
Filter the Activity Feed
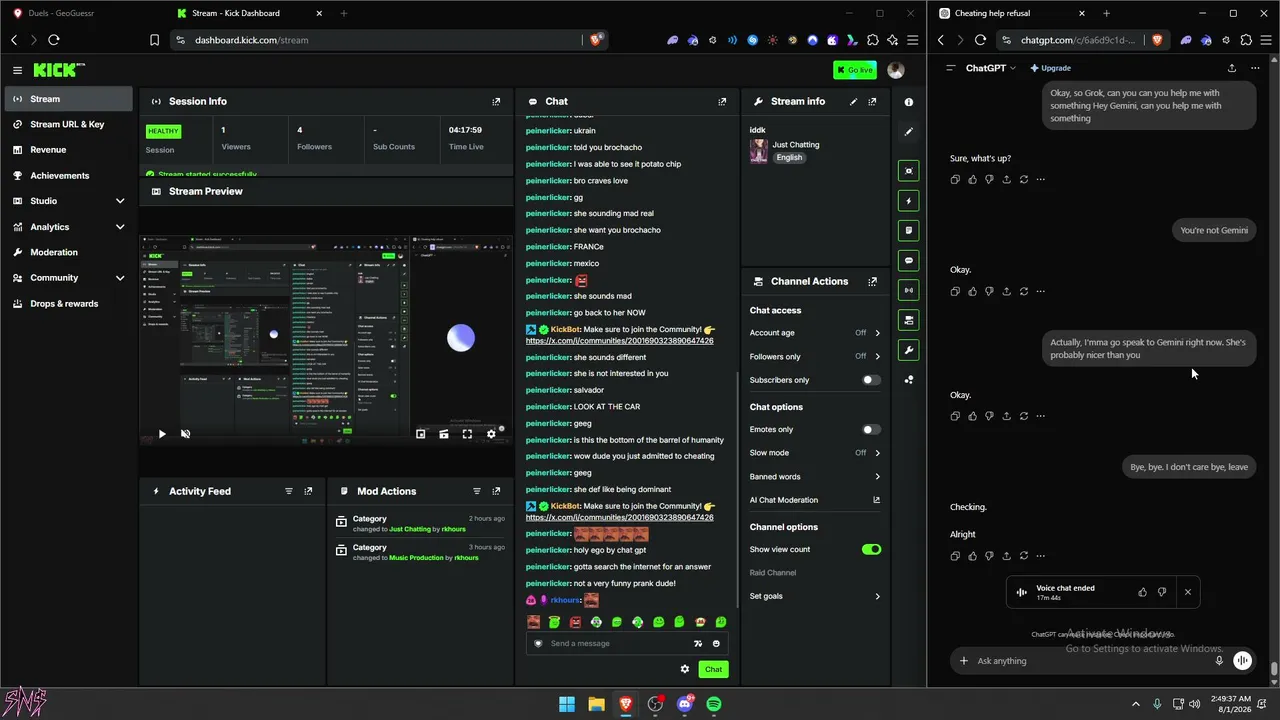pos(289,491)
